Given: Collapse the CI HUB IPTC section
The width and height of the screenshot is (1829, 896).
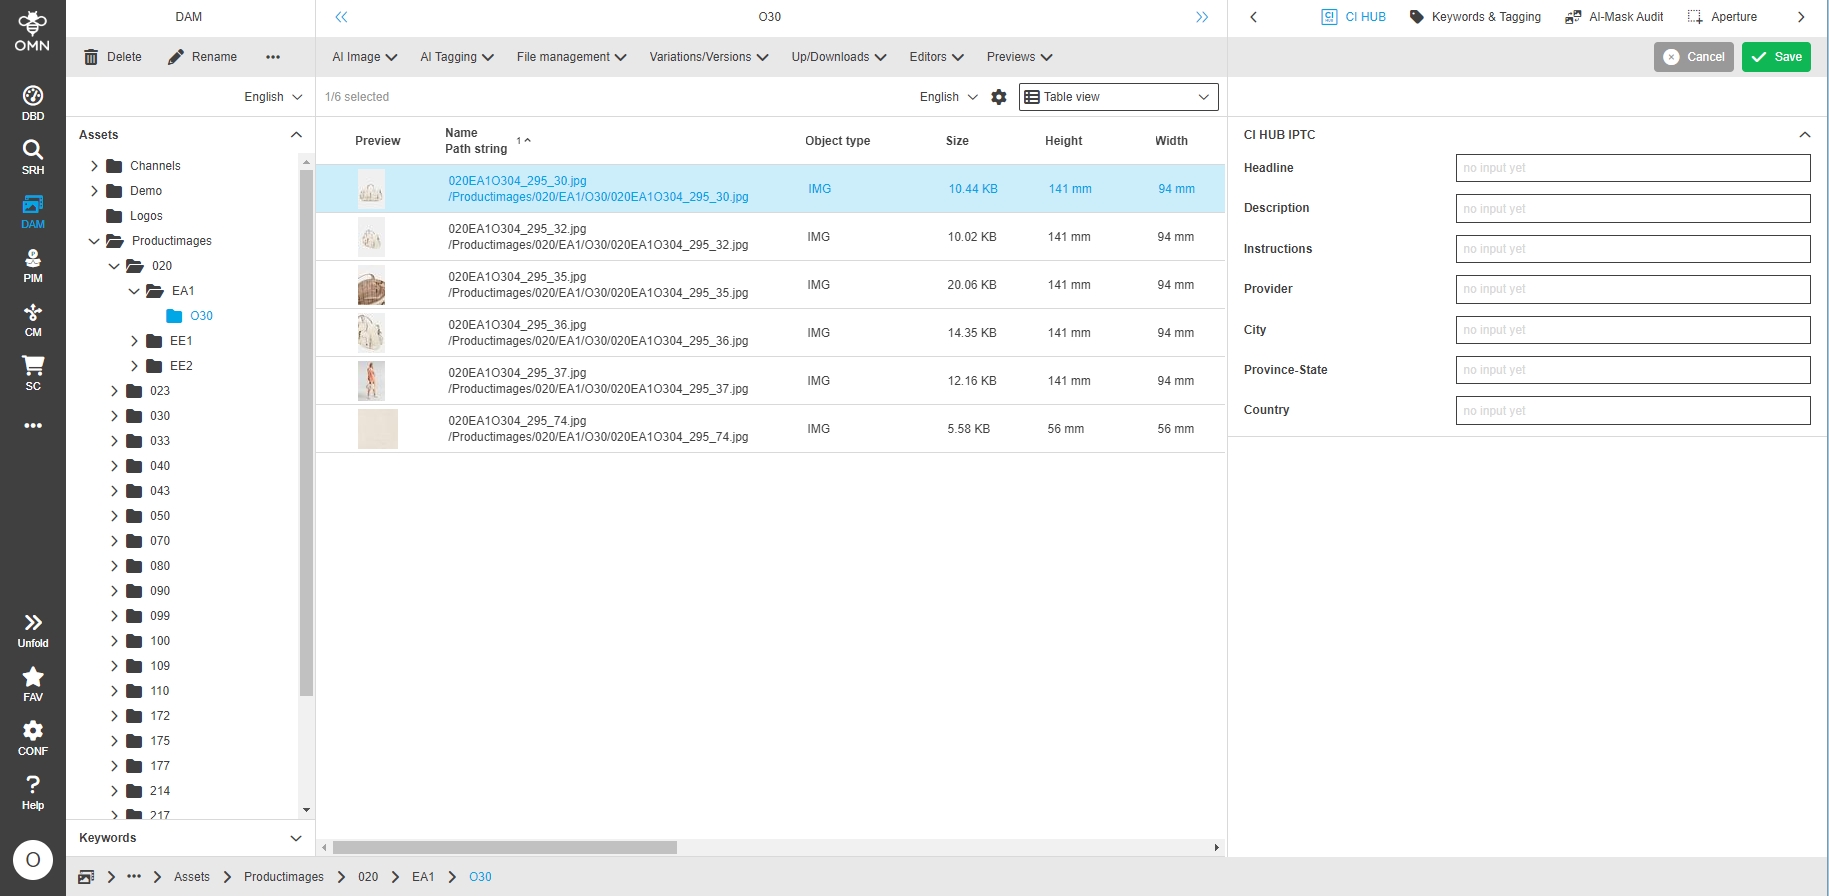Looking at the screenshot, I should (x=1804, y=135).
